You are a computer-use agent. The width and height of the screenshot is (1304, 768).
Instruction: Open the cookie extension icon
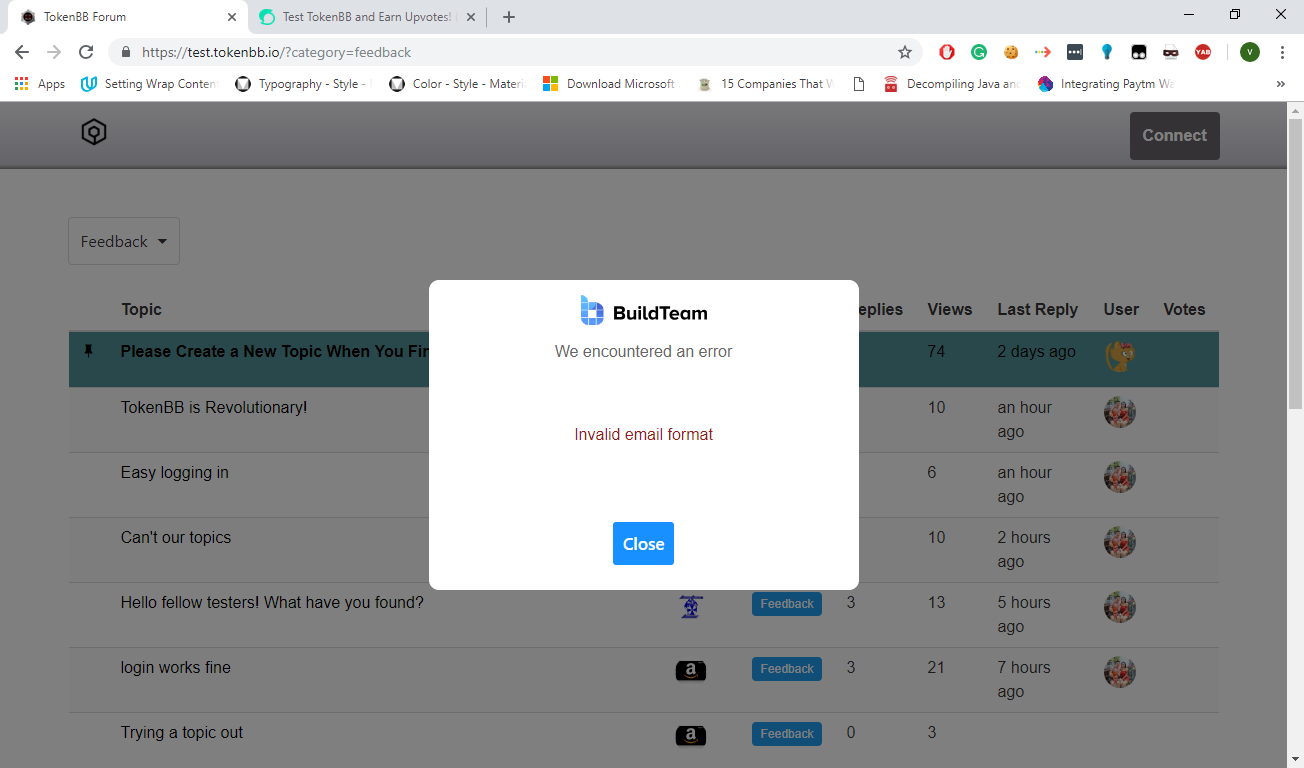(x=1011, y=52)
